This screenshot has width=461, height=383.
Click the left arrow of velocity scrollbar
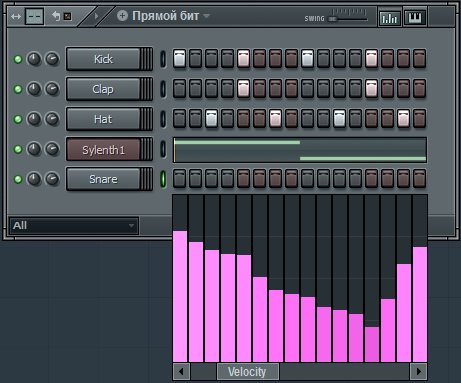pos(182,371)
